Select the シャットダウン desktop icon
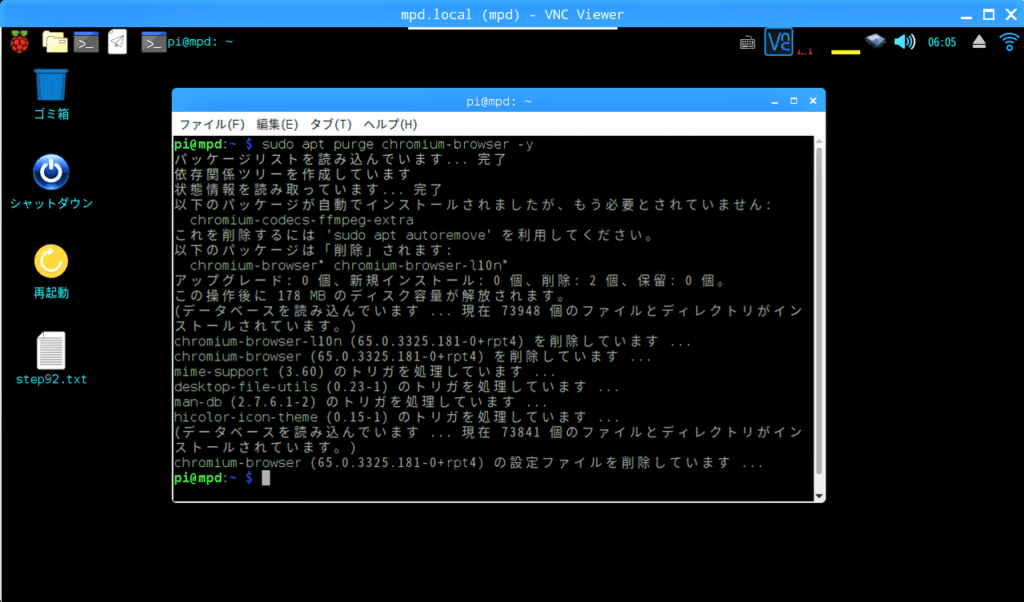 coord(51,182)
